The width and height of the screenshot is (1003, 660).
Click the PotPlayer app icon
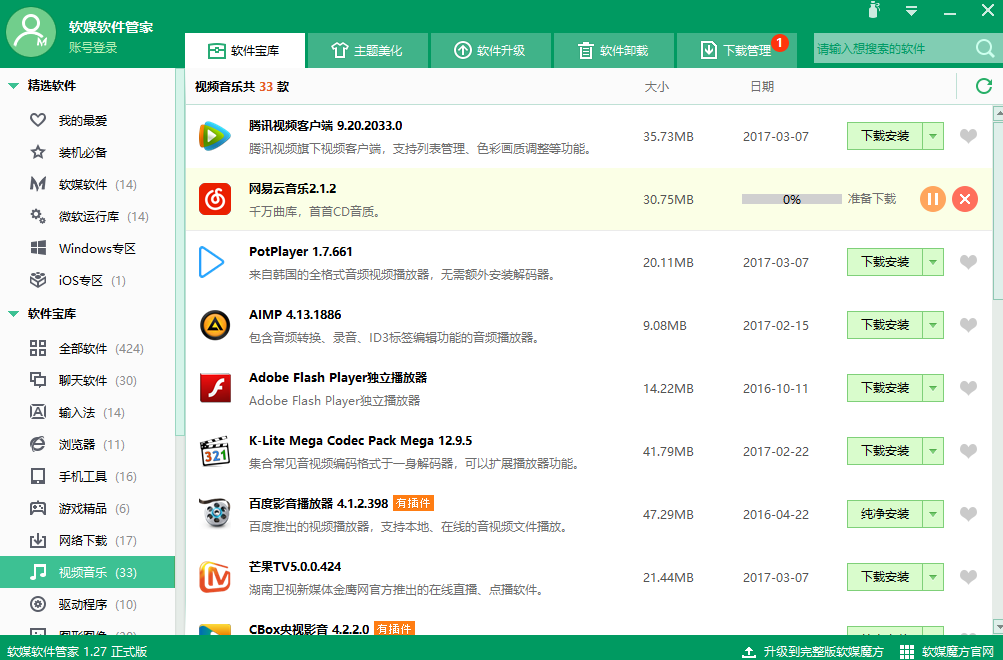pos(212,262)
